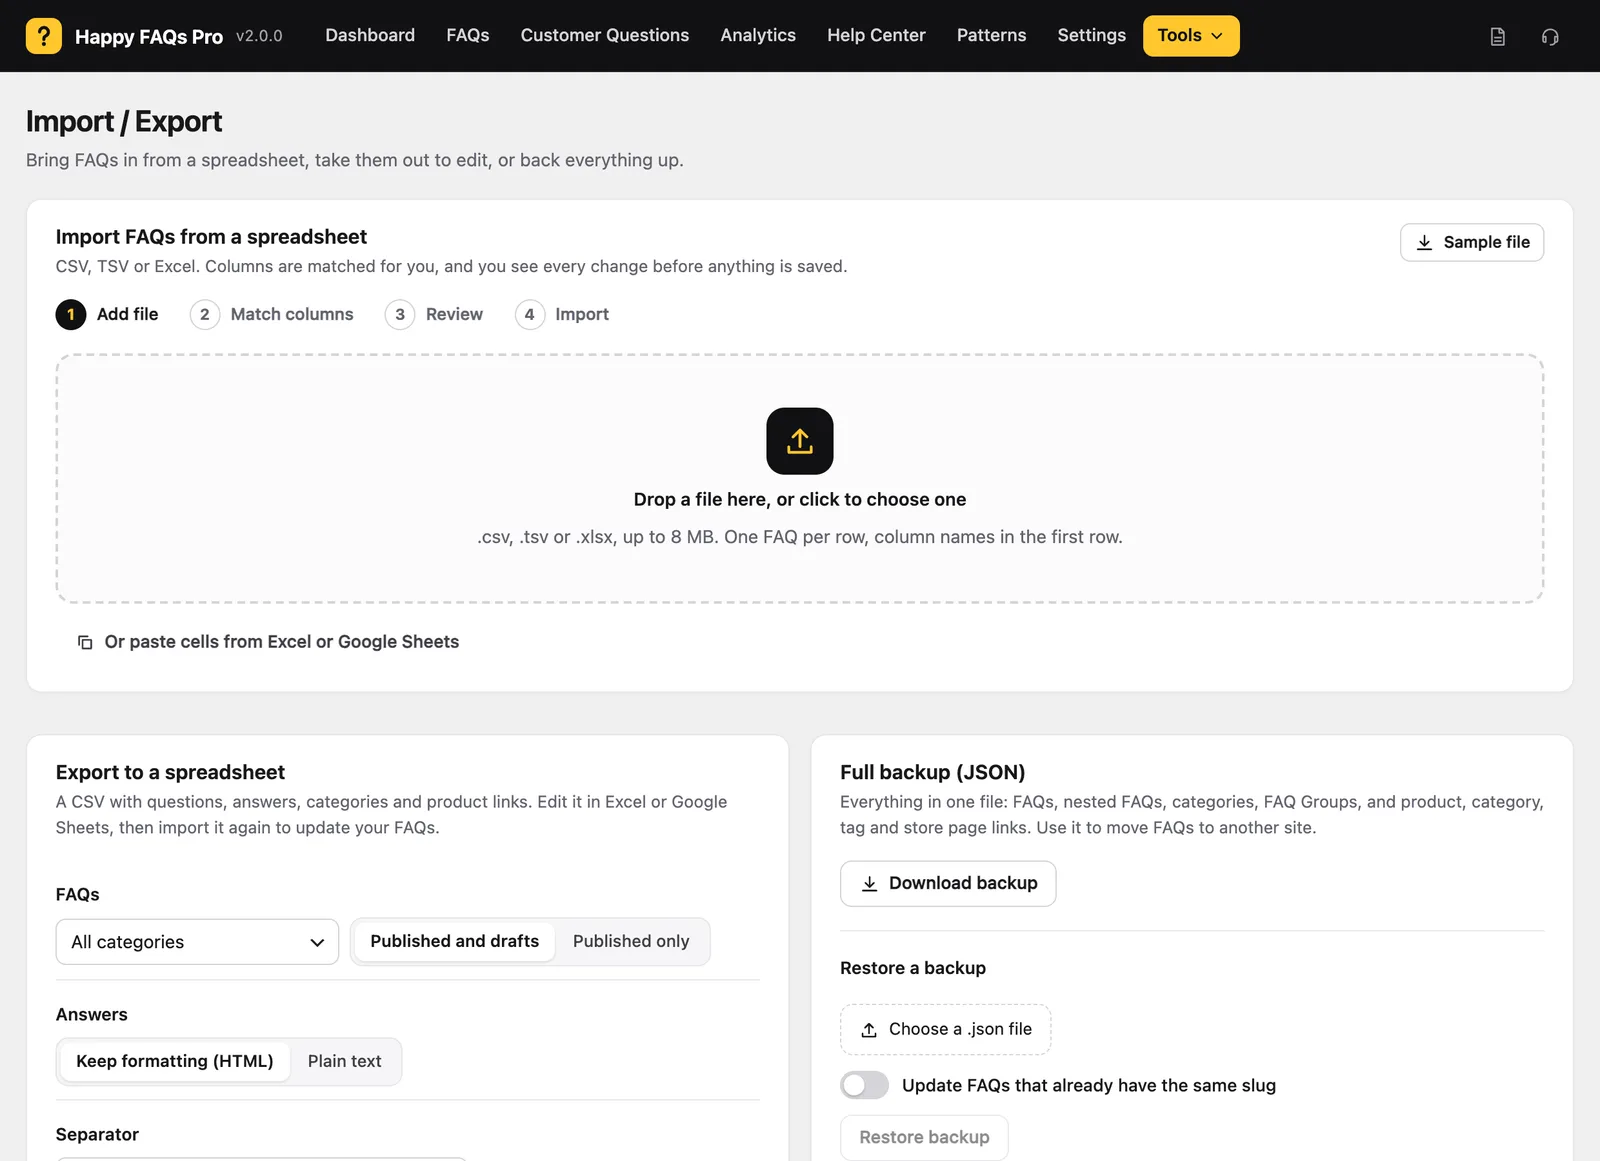
Task: Click Choose a .json file button
Action: (x=945, y=1029)
